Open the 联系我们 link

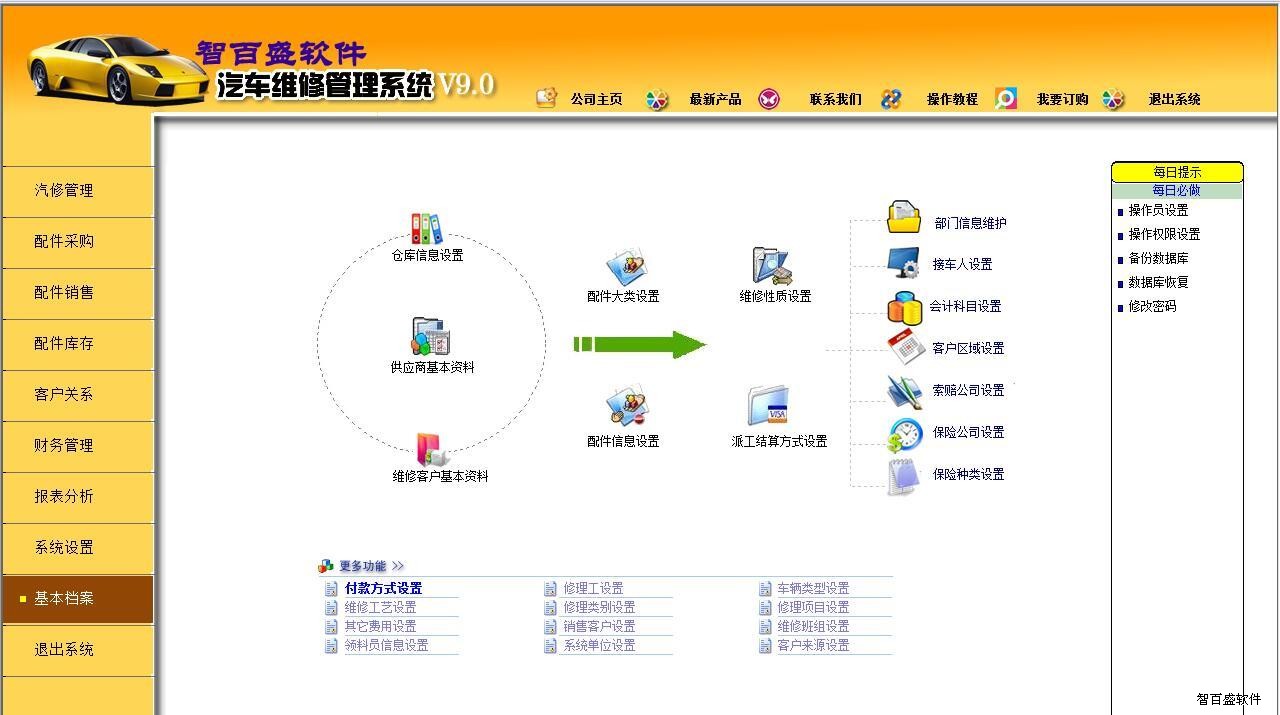pos(836,99)
